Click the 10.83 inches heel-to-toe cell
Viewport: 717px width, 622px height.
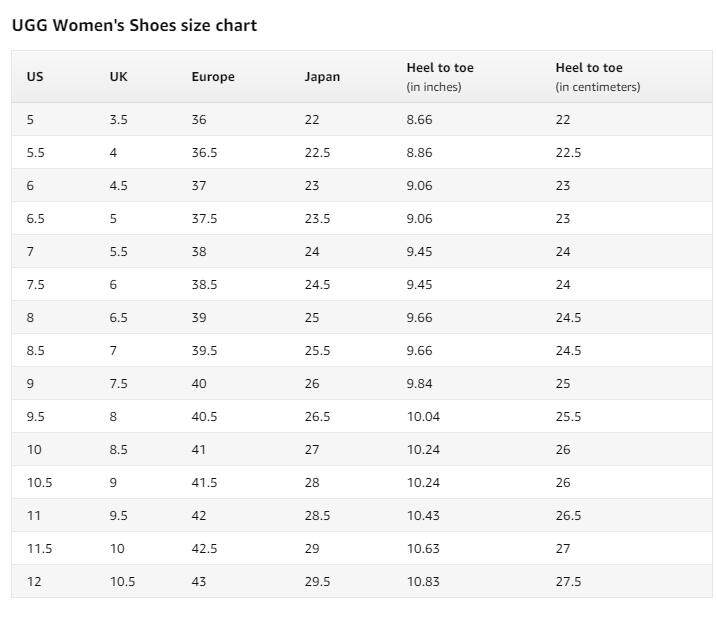[x=423, y=582]
